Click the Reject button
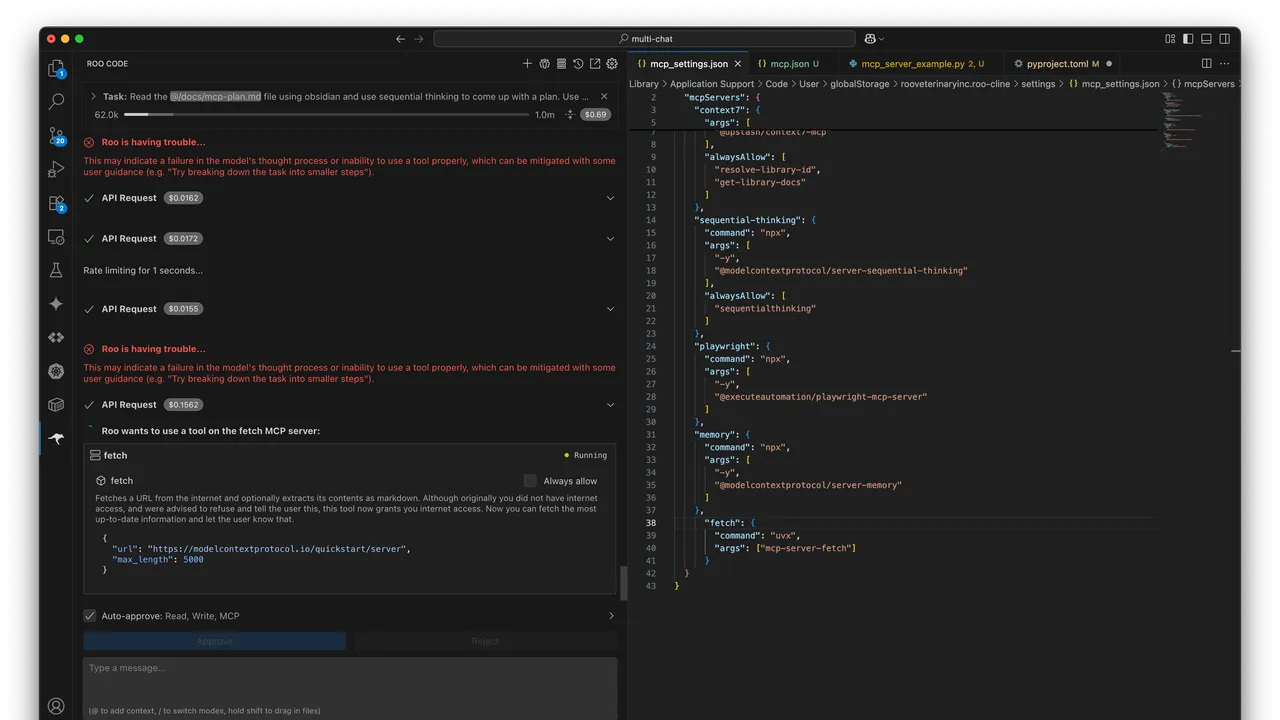This screenshot has height=720, width=1280. [485, 641]
